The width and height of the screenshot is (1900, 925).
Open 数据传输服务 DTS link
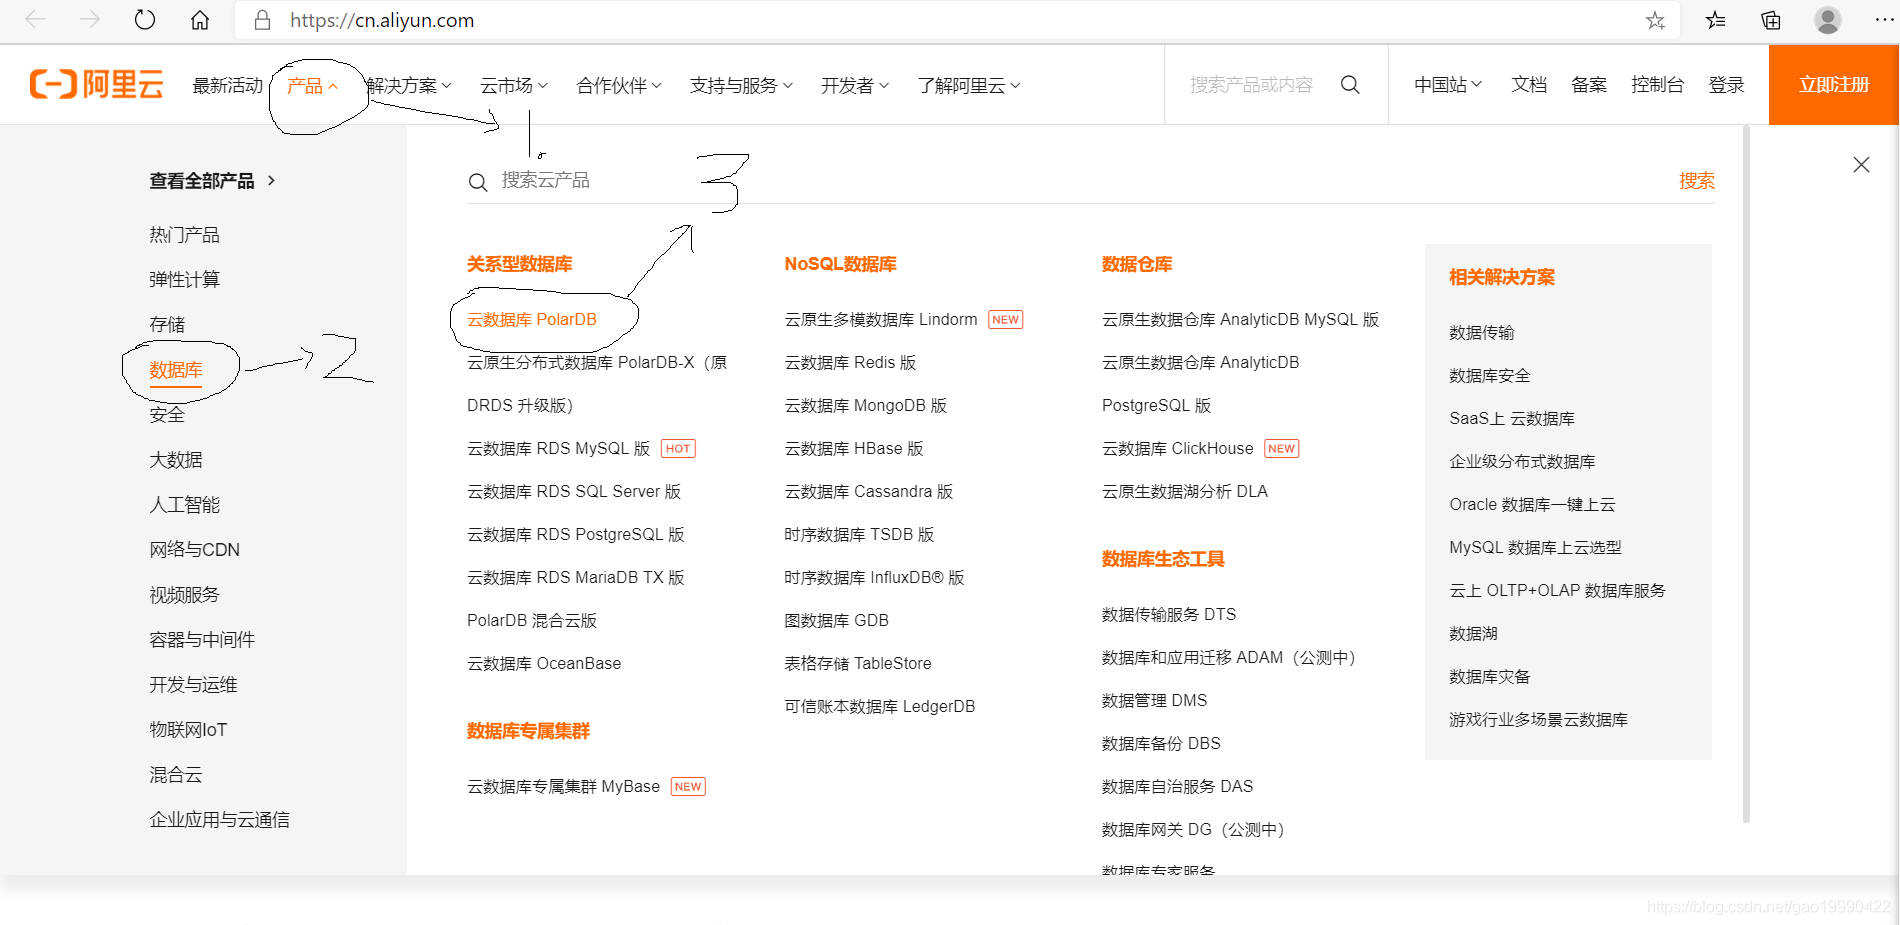1169,615
